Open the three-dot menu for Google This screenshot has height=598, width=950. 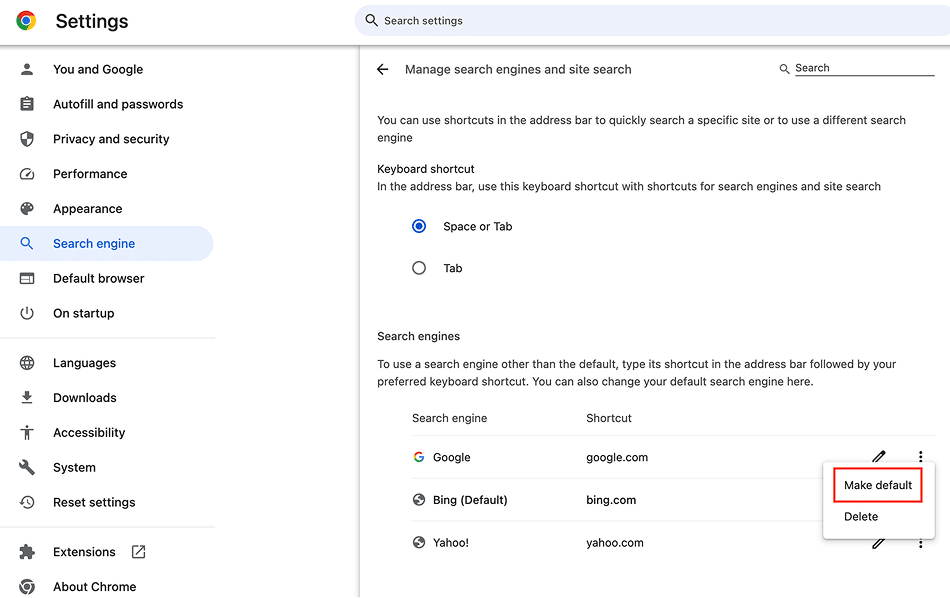(920, 456)
